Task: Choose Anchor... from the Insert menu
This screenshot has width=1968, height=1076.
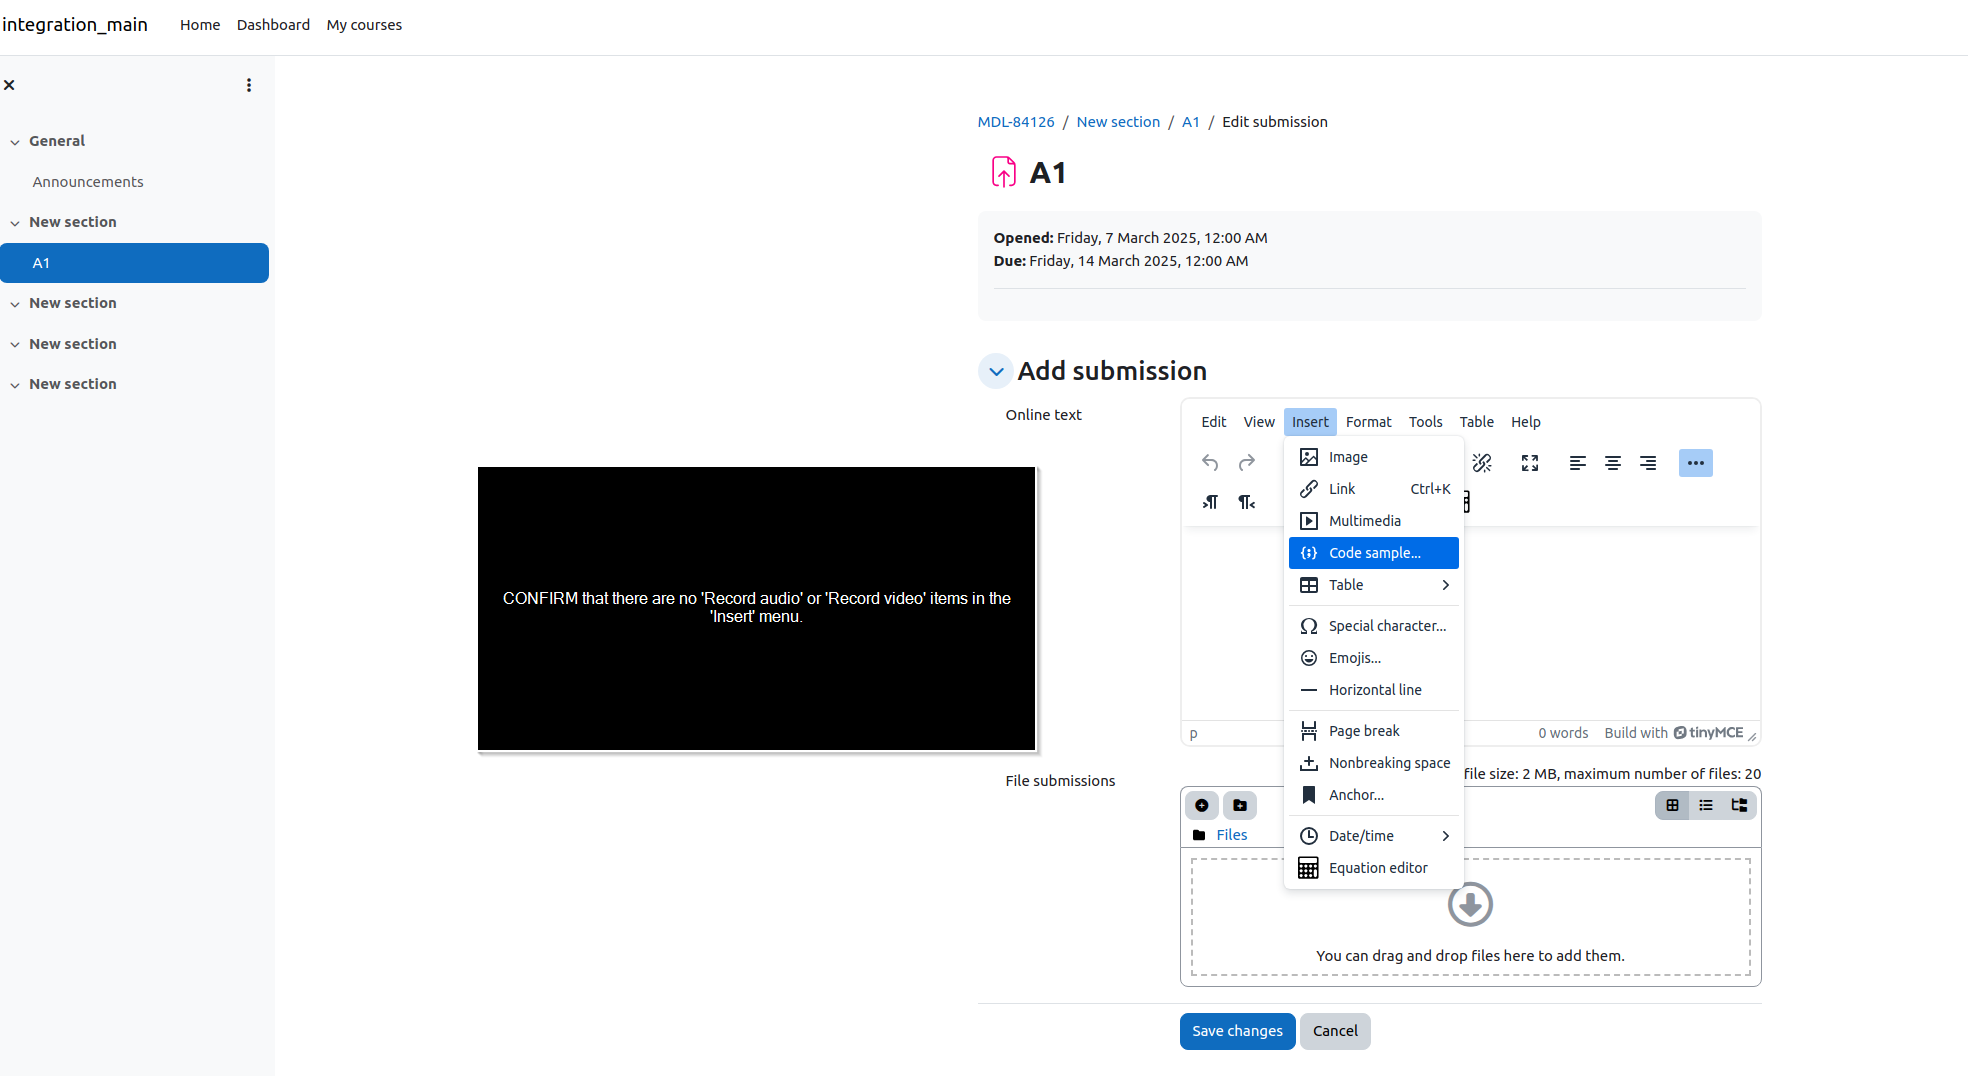Action: tap(1374, 795)
